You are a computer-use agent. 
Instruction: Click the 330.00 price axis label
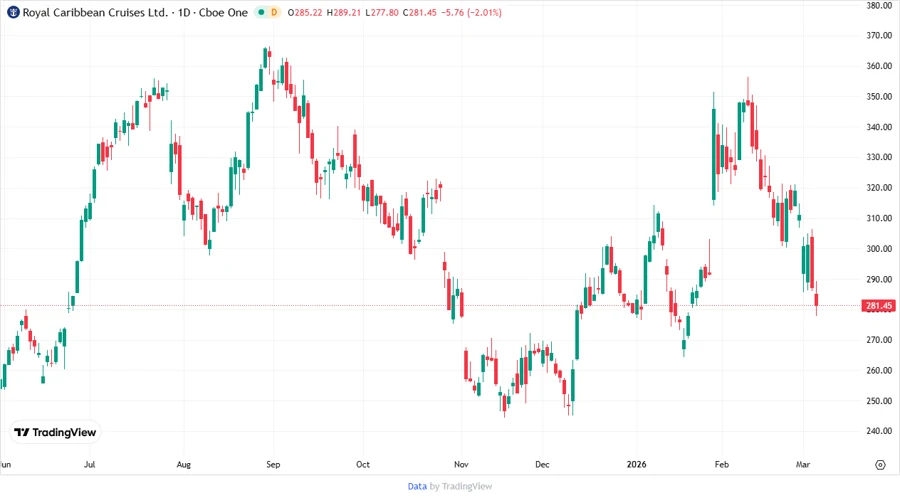tap(879, 157)
